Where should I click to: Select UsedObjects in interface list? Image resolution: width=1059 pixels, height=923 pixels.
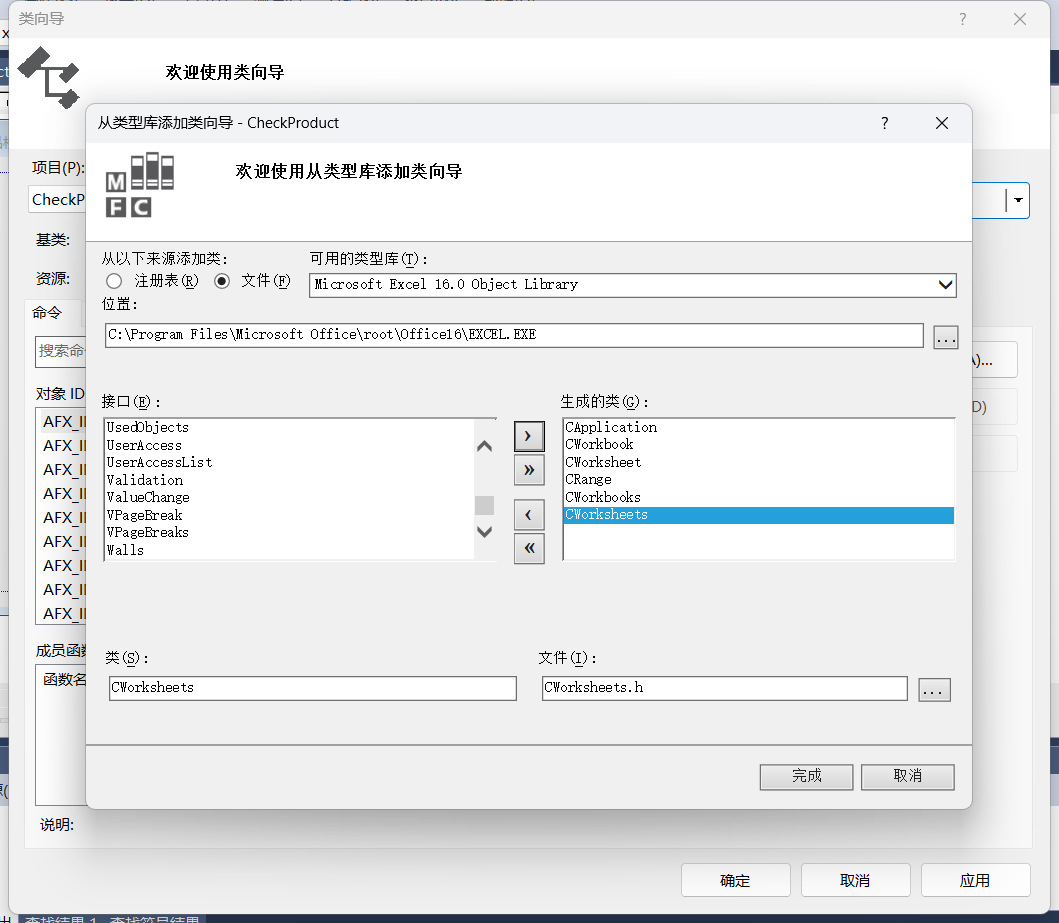coord(290,427)
